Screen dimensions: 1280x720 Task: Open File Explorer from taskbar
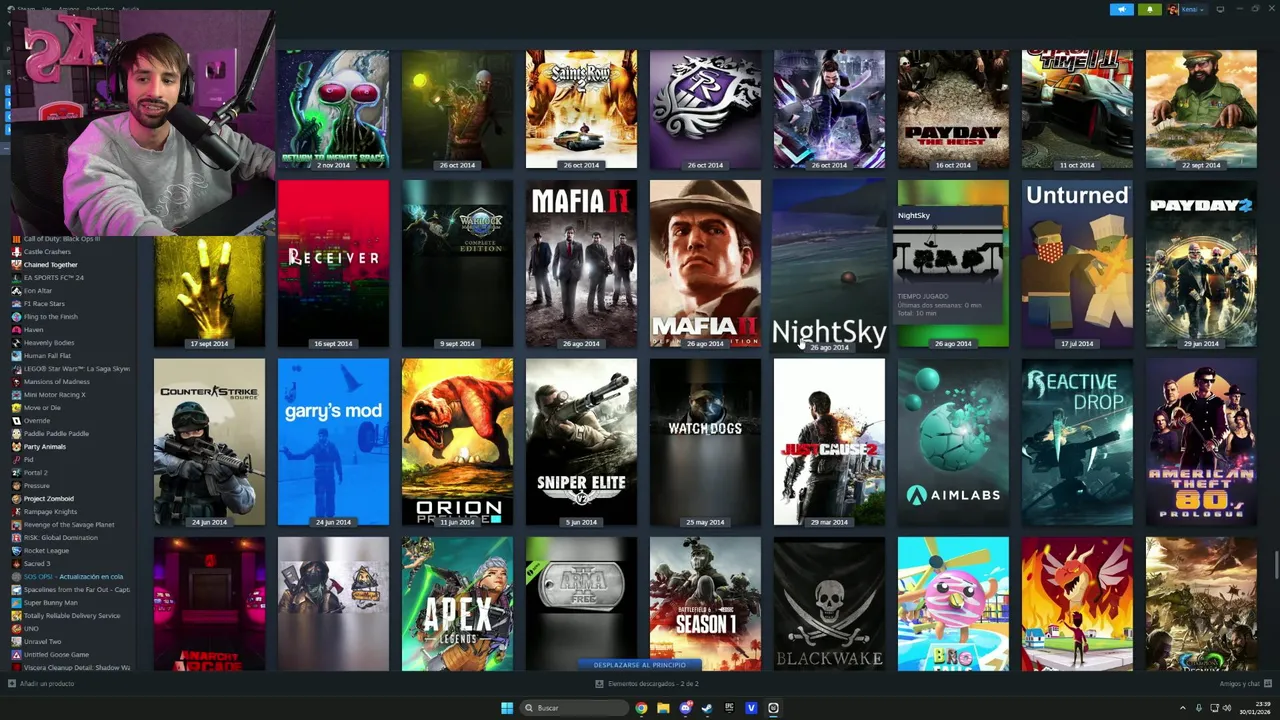pos(663,708)
